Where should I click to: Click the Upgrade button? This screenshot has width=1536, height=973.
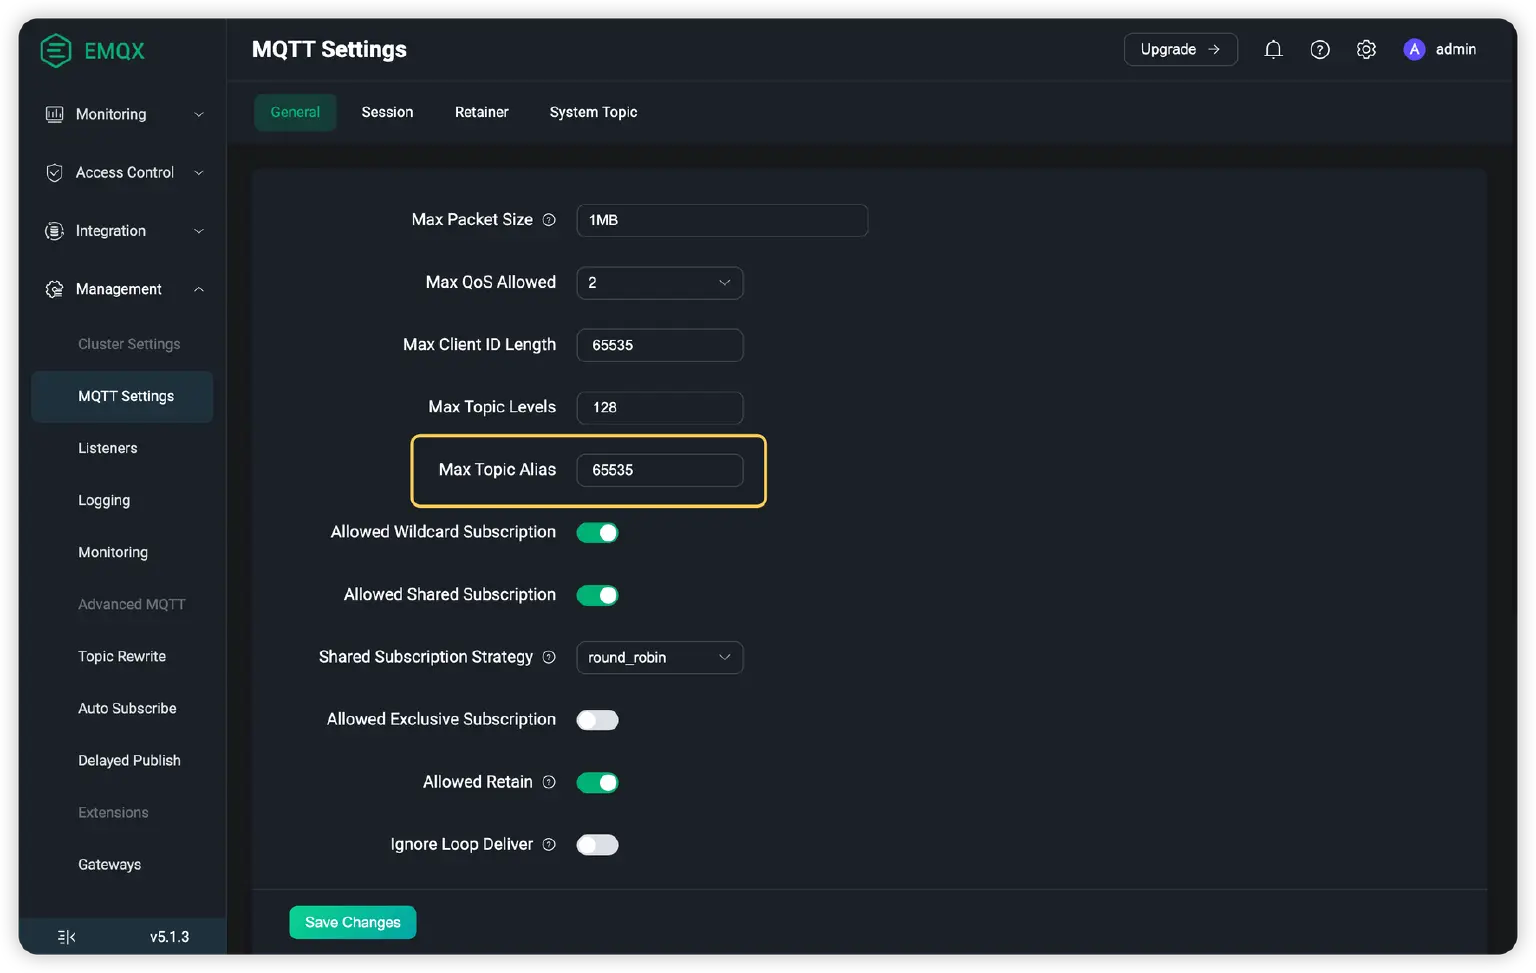[x=1180, y=48]
